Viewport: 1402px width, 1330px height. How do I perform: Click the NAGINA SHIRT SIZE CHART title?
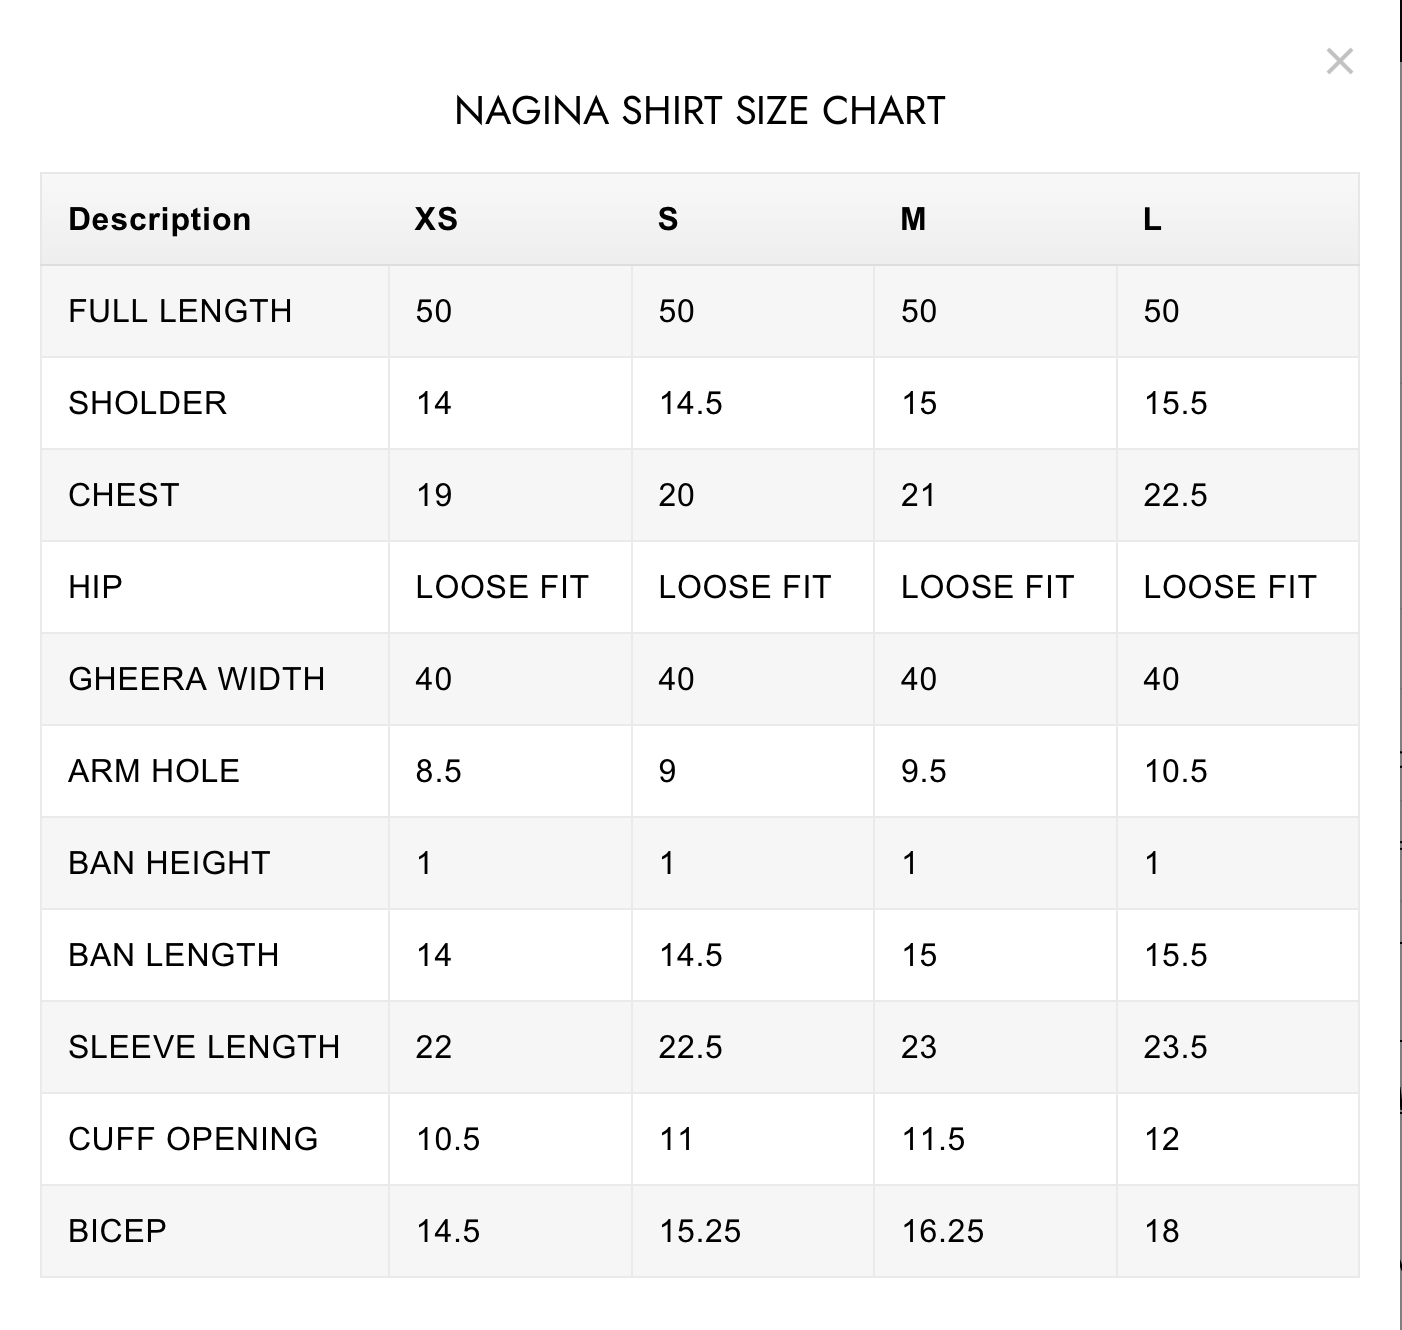[x=700, y=110]
